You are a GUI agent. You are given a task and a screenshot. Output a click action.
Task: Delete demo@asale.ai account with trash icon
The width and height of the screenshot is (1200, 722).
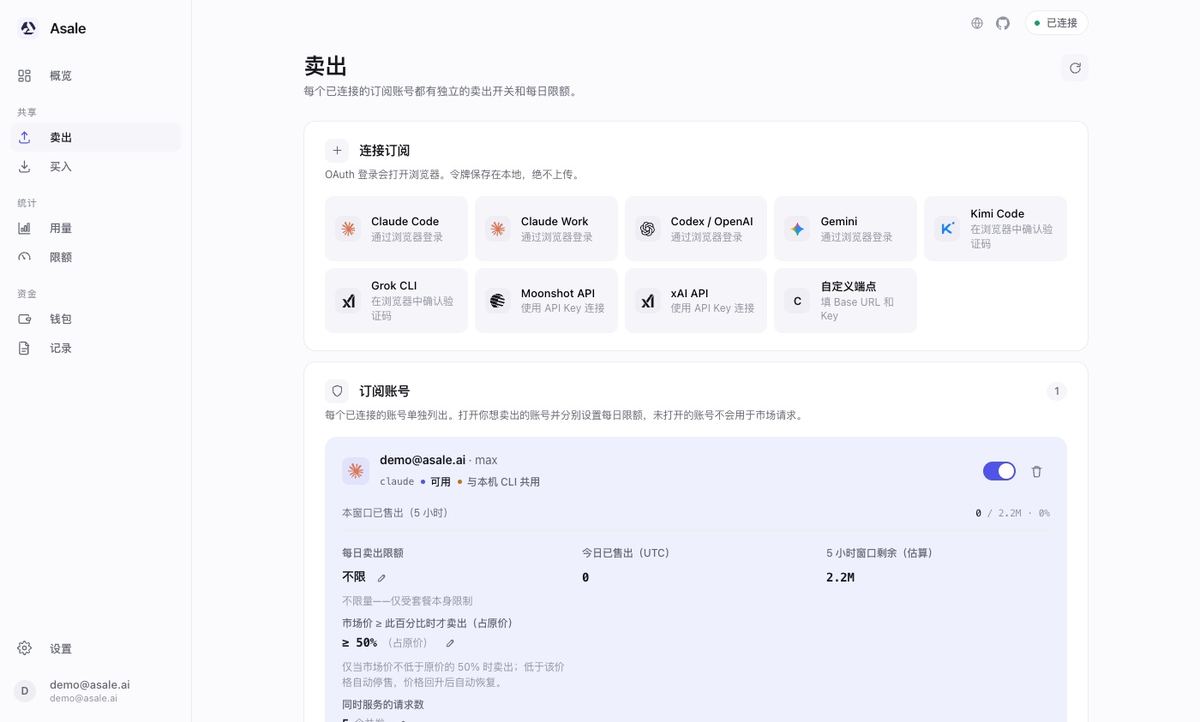click(x=1037, y=471)
